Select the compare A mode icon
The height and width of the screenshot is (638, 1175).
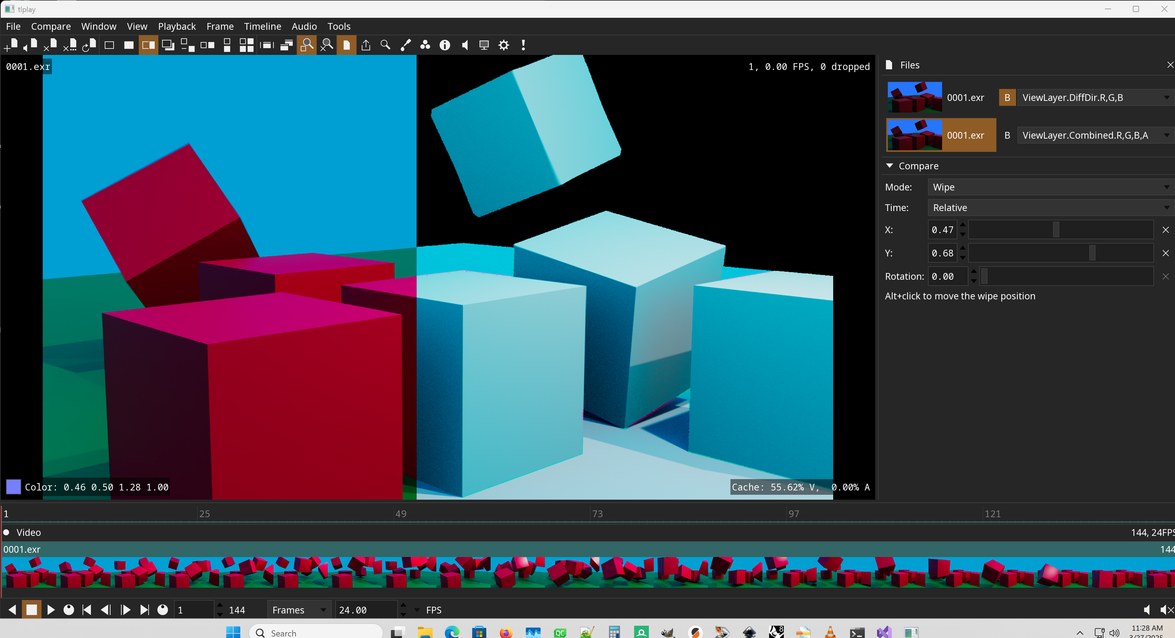pyautogui.click(x=109, y=45)
